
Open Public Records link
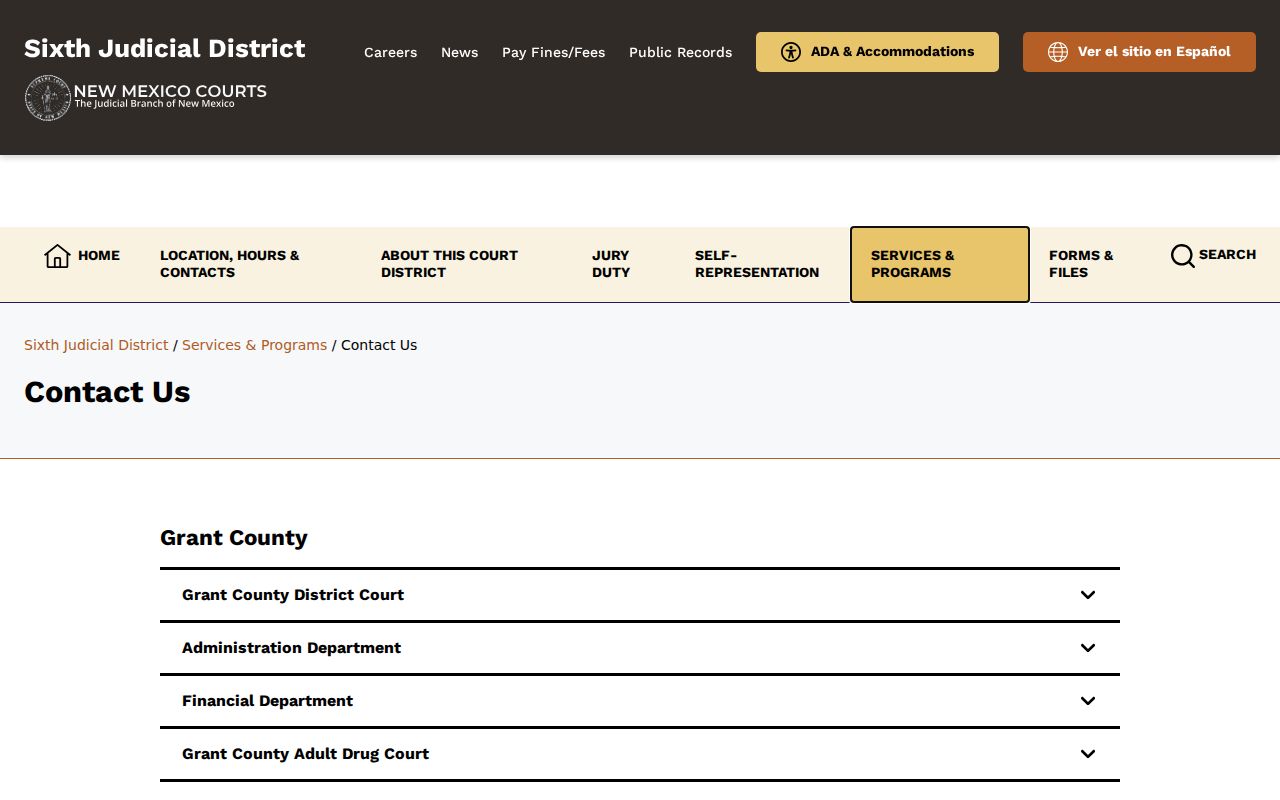(x=680, y=52)
